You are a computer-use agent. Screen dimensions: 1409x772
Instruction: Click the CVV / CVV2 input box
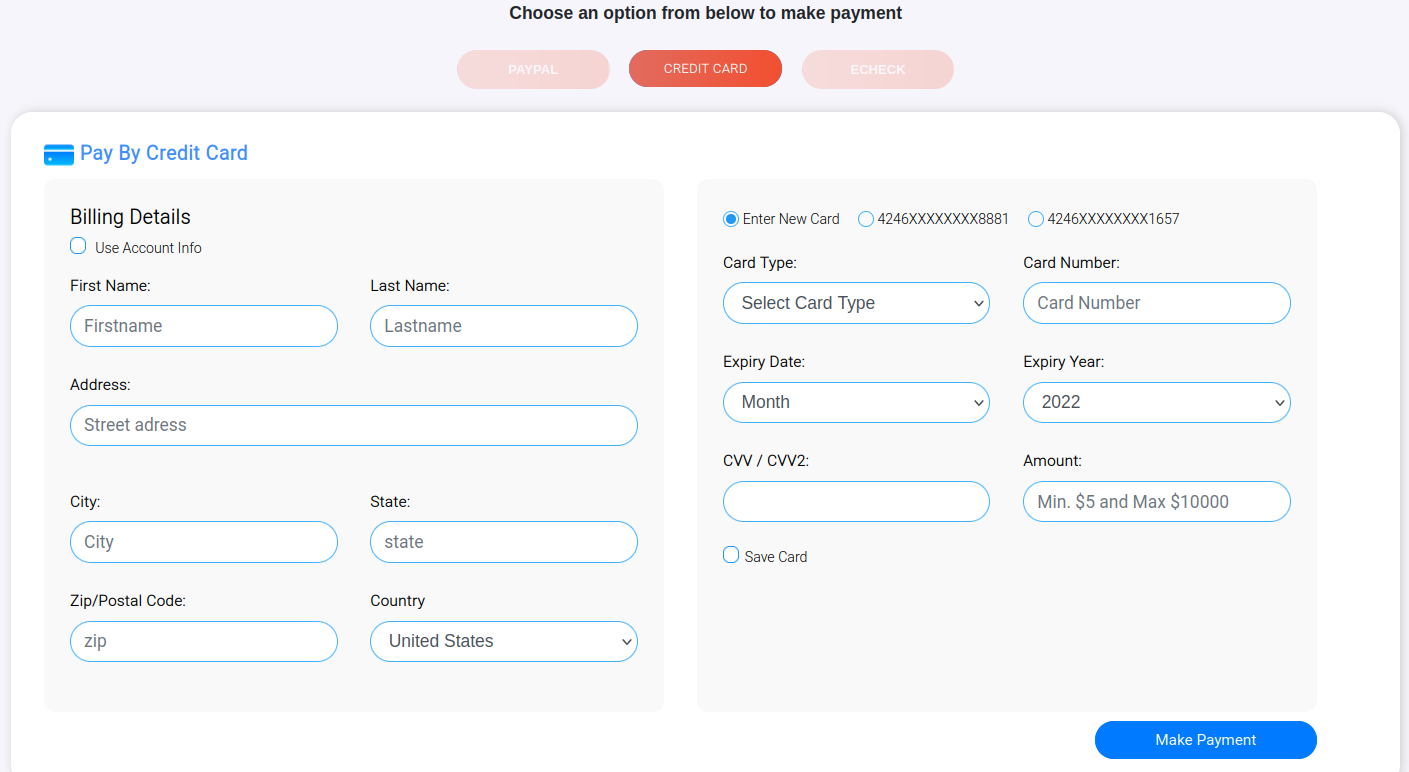click(856, 501)
